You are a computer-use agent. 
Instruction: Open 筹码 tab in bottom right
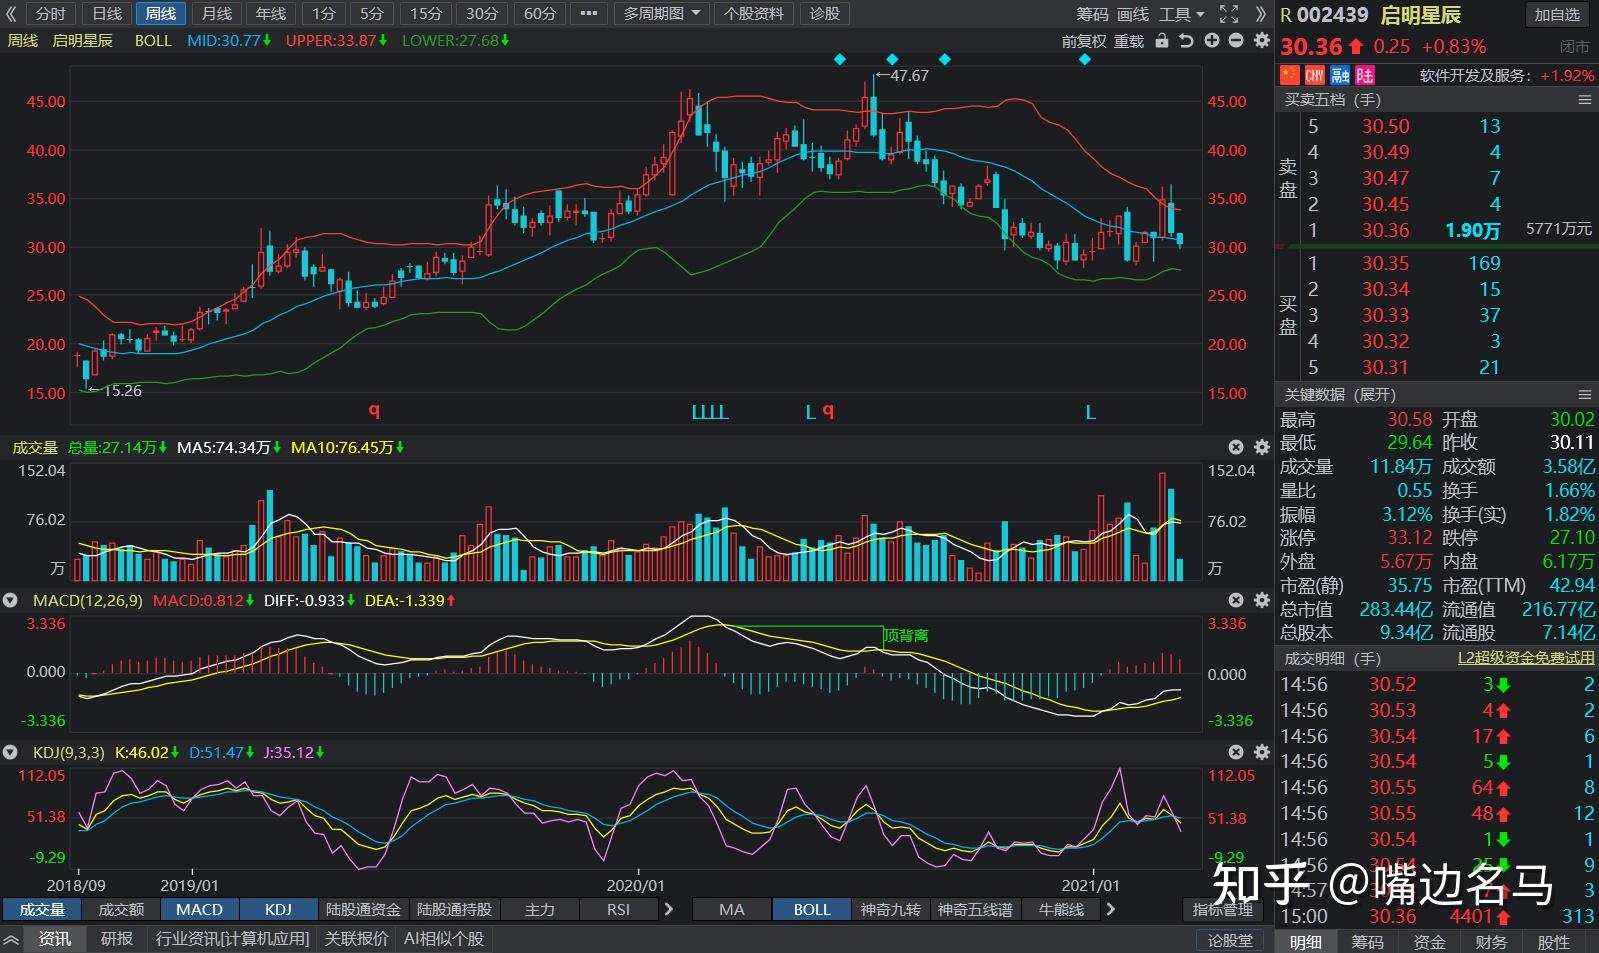point(1367,942)
